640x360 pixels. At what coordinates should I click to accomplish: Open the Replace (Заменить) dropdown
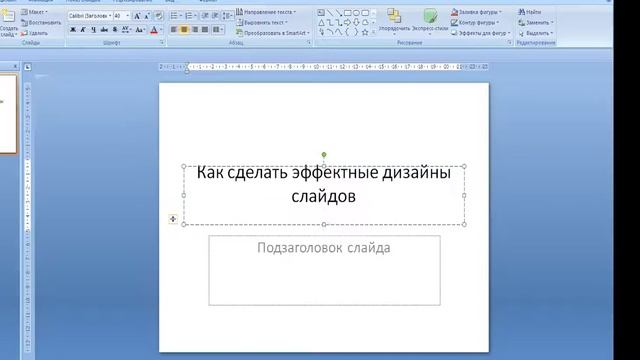click(536, 22)
